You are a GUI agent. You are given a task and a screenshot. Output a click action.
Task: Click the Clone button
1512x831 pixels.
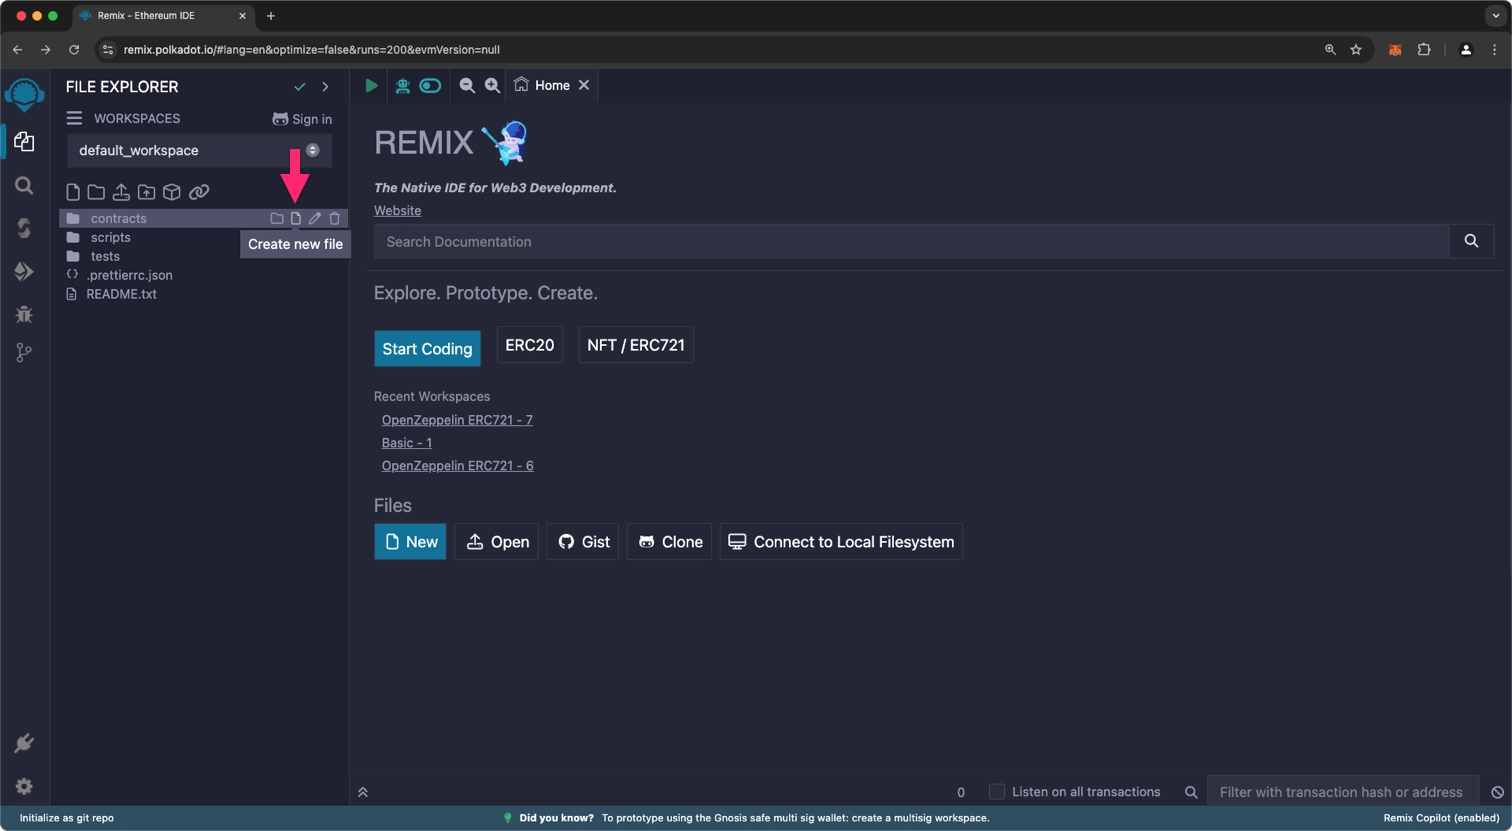coord(669,541)
